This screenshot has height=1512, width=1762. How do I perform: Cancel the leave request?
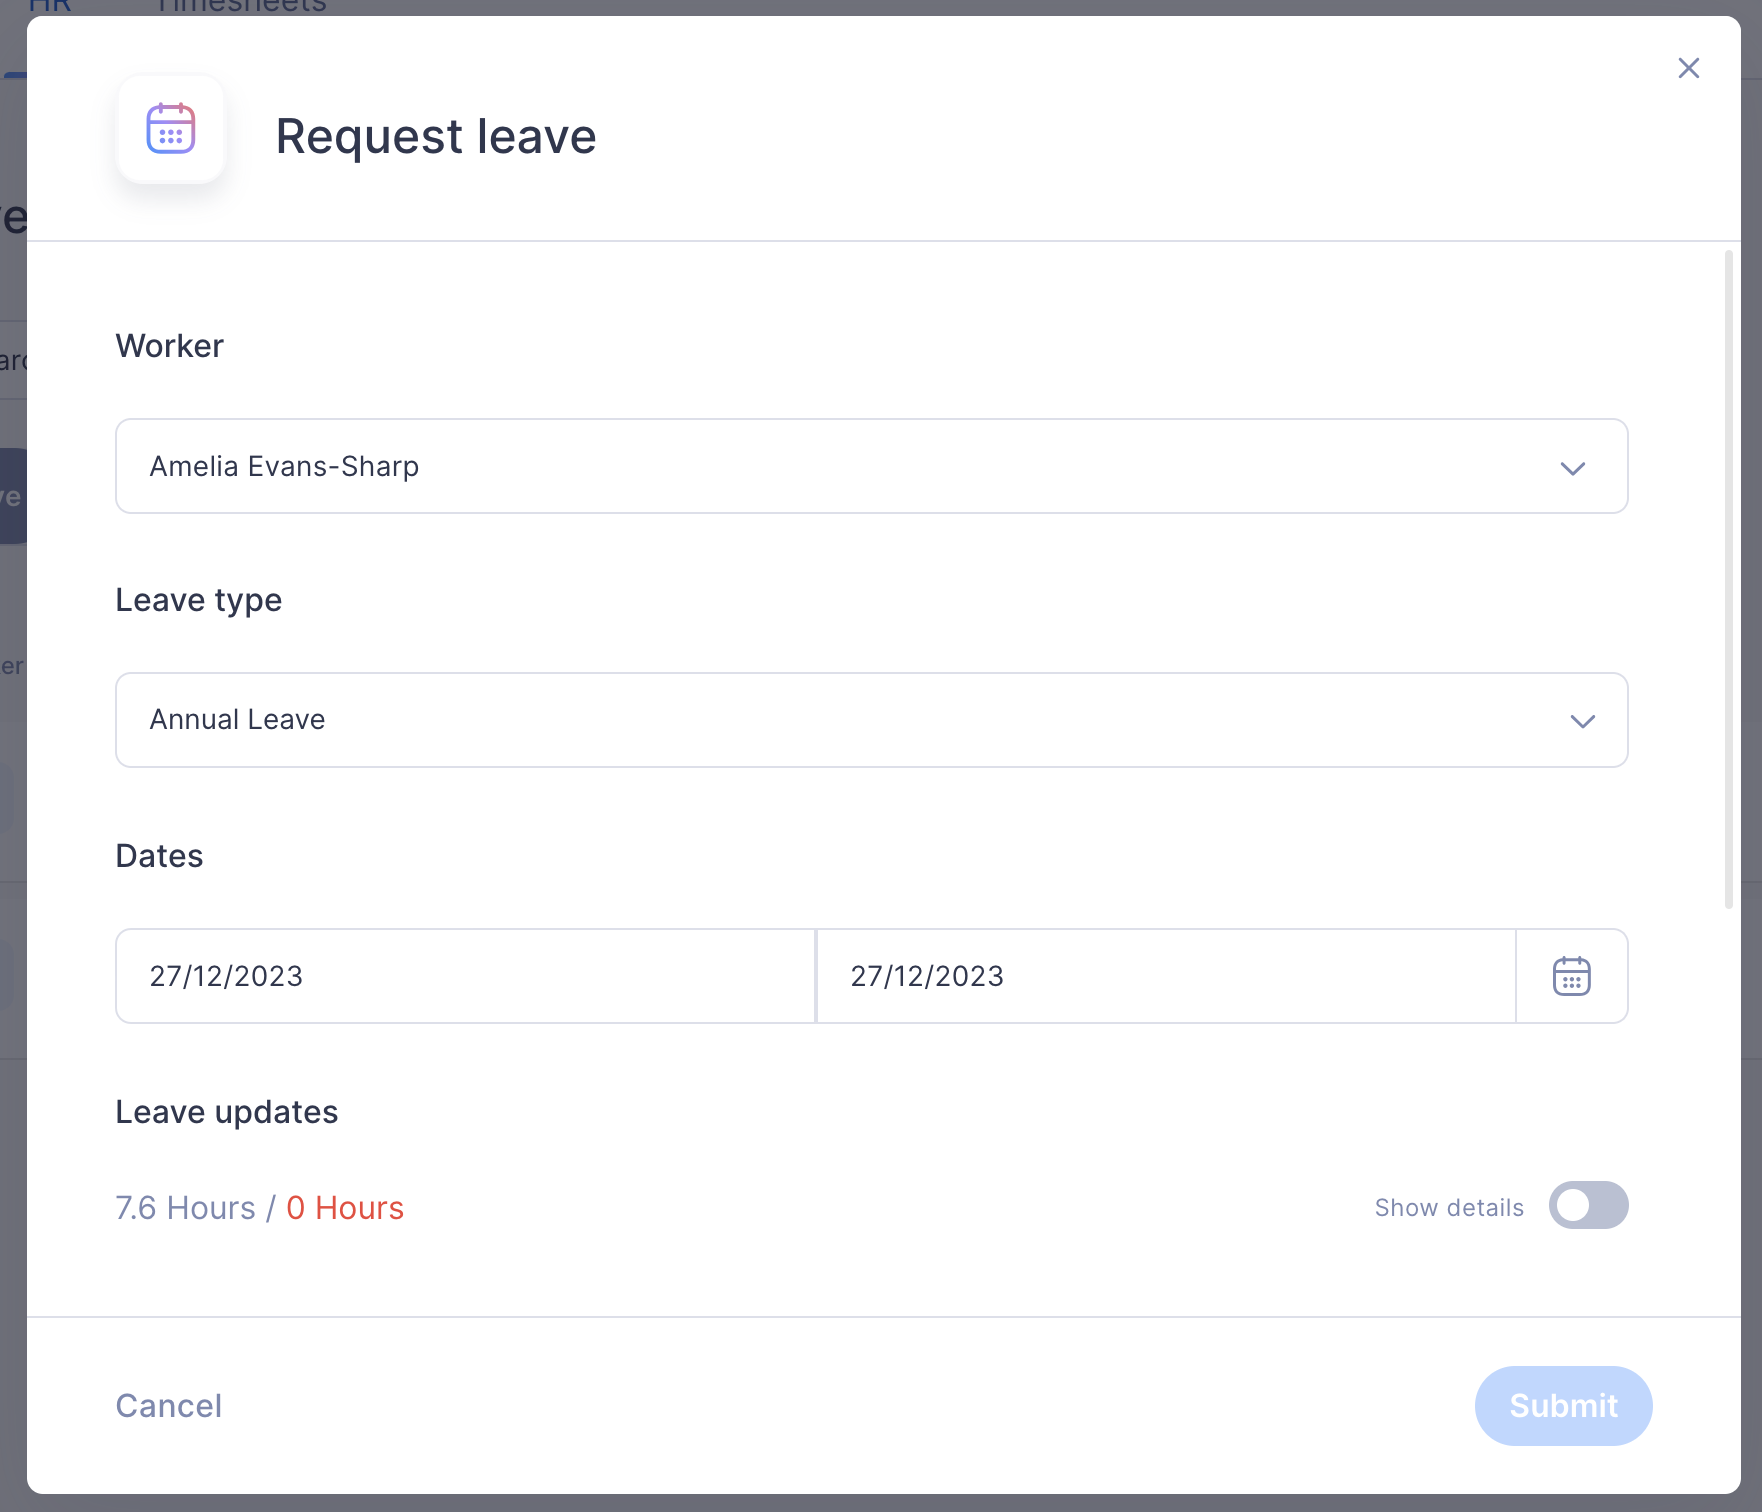pos(169,1405)
